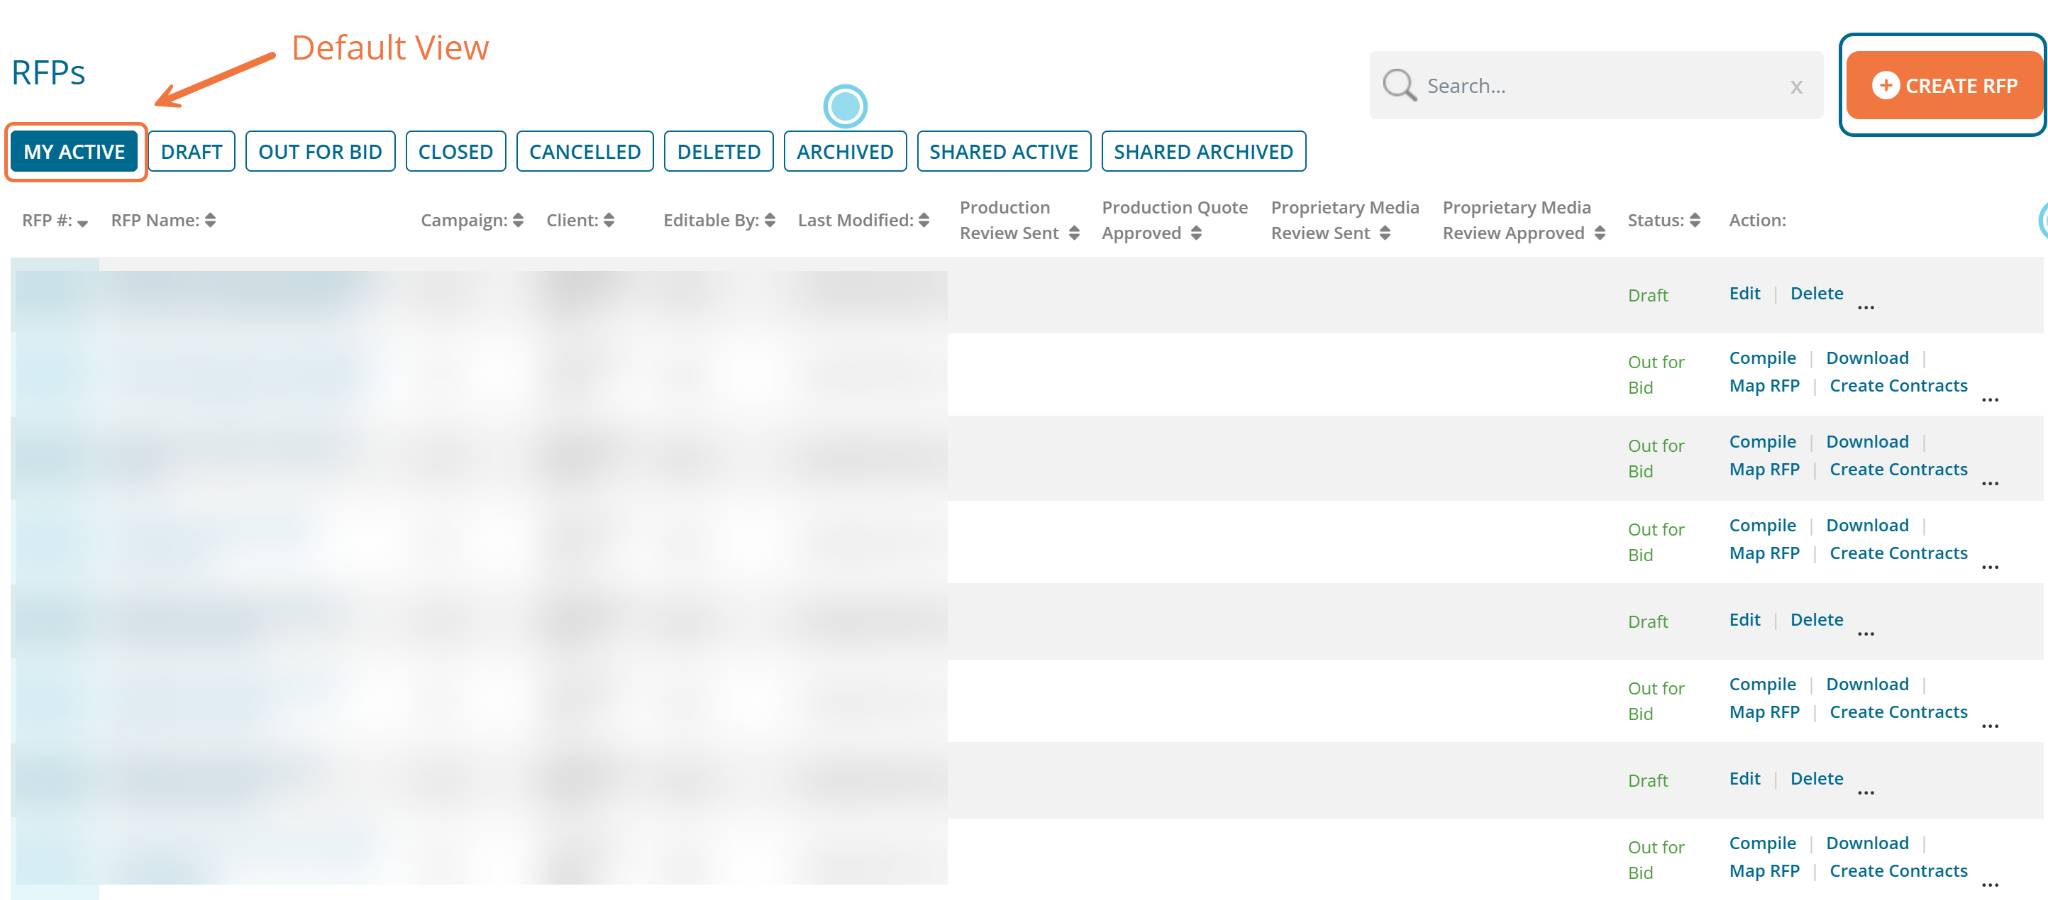Click the search magnifying glass icon
2048x900 pixels.
coord(1399,85)
